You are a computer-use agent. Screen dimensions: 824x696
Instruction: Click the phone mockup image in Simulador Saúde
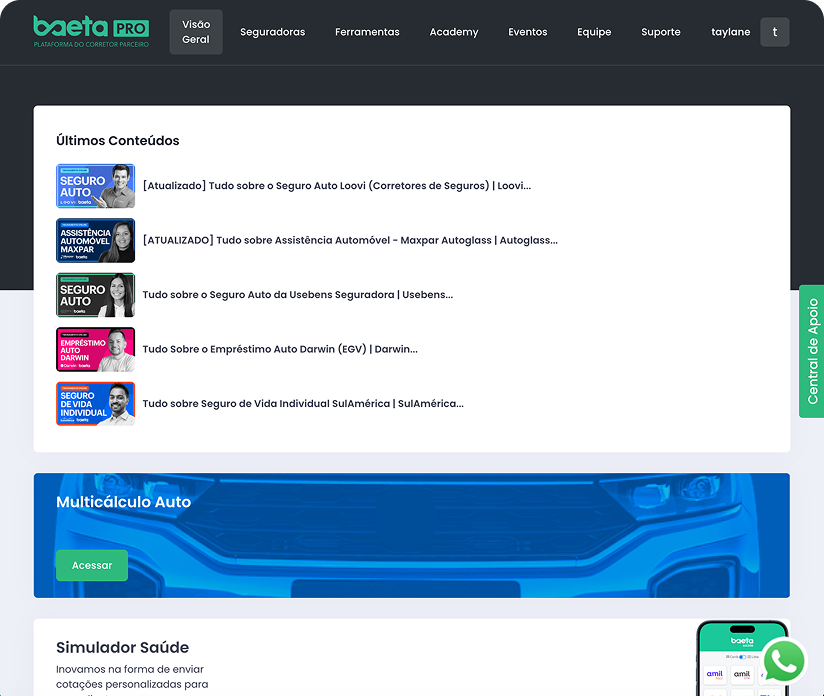coord(742,658)
